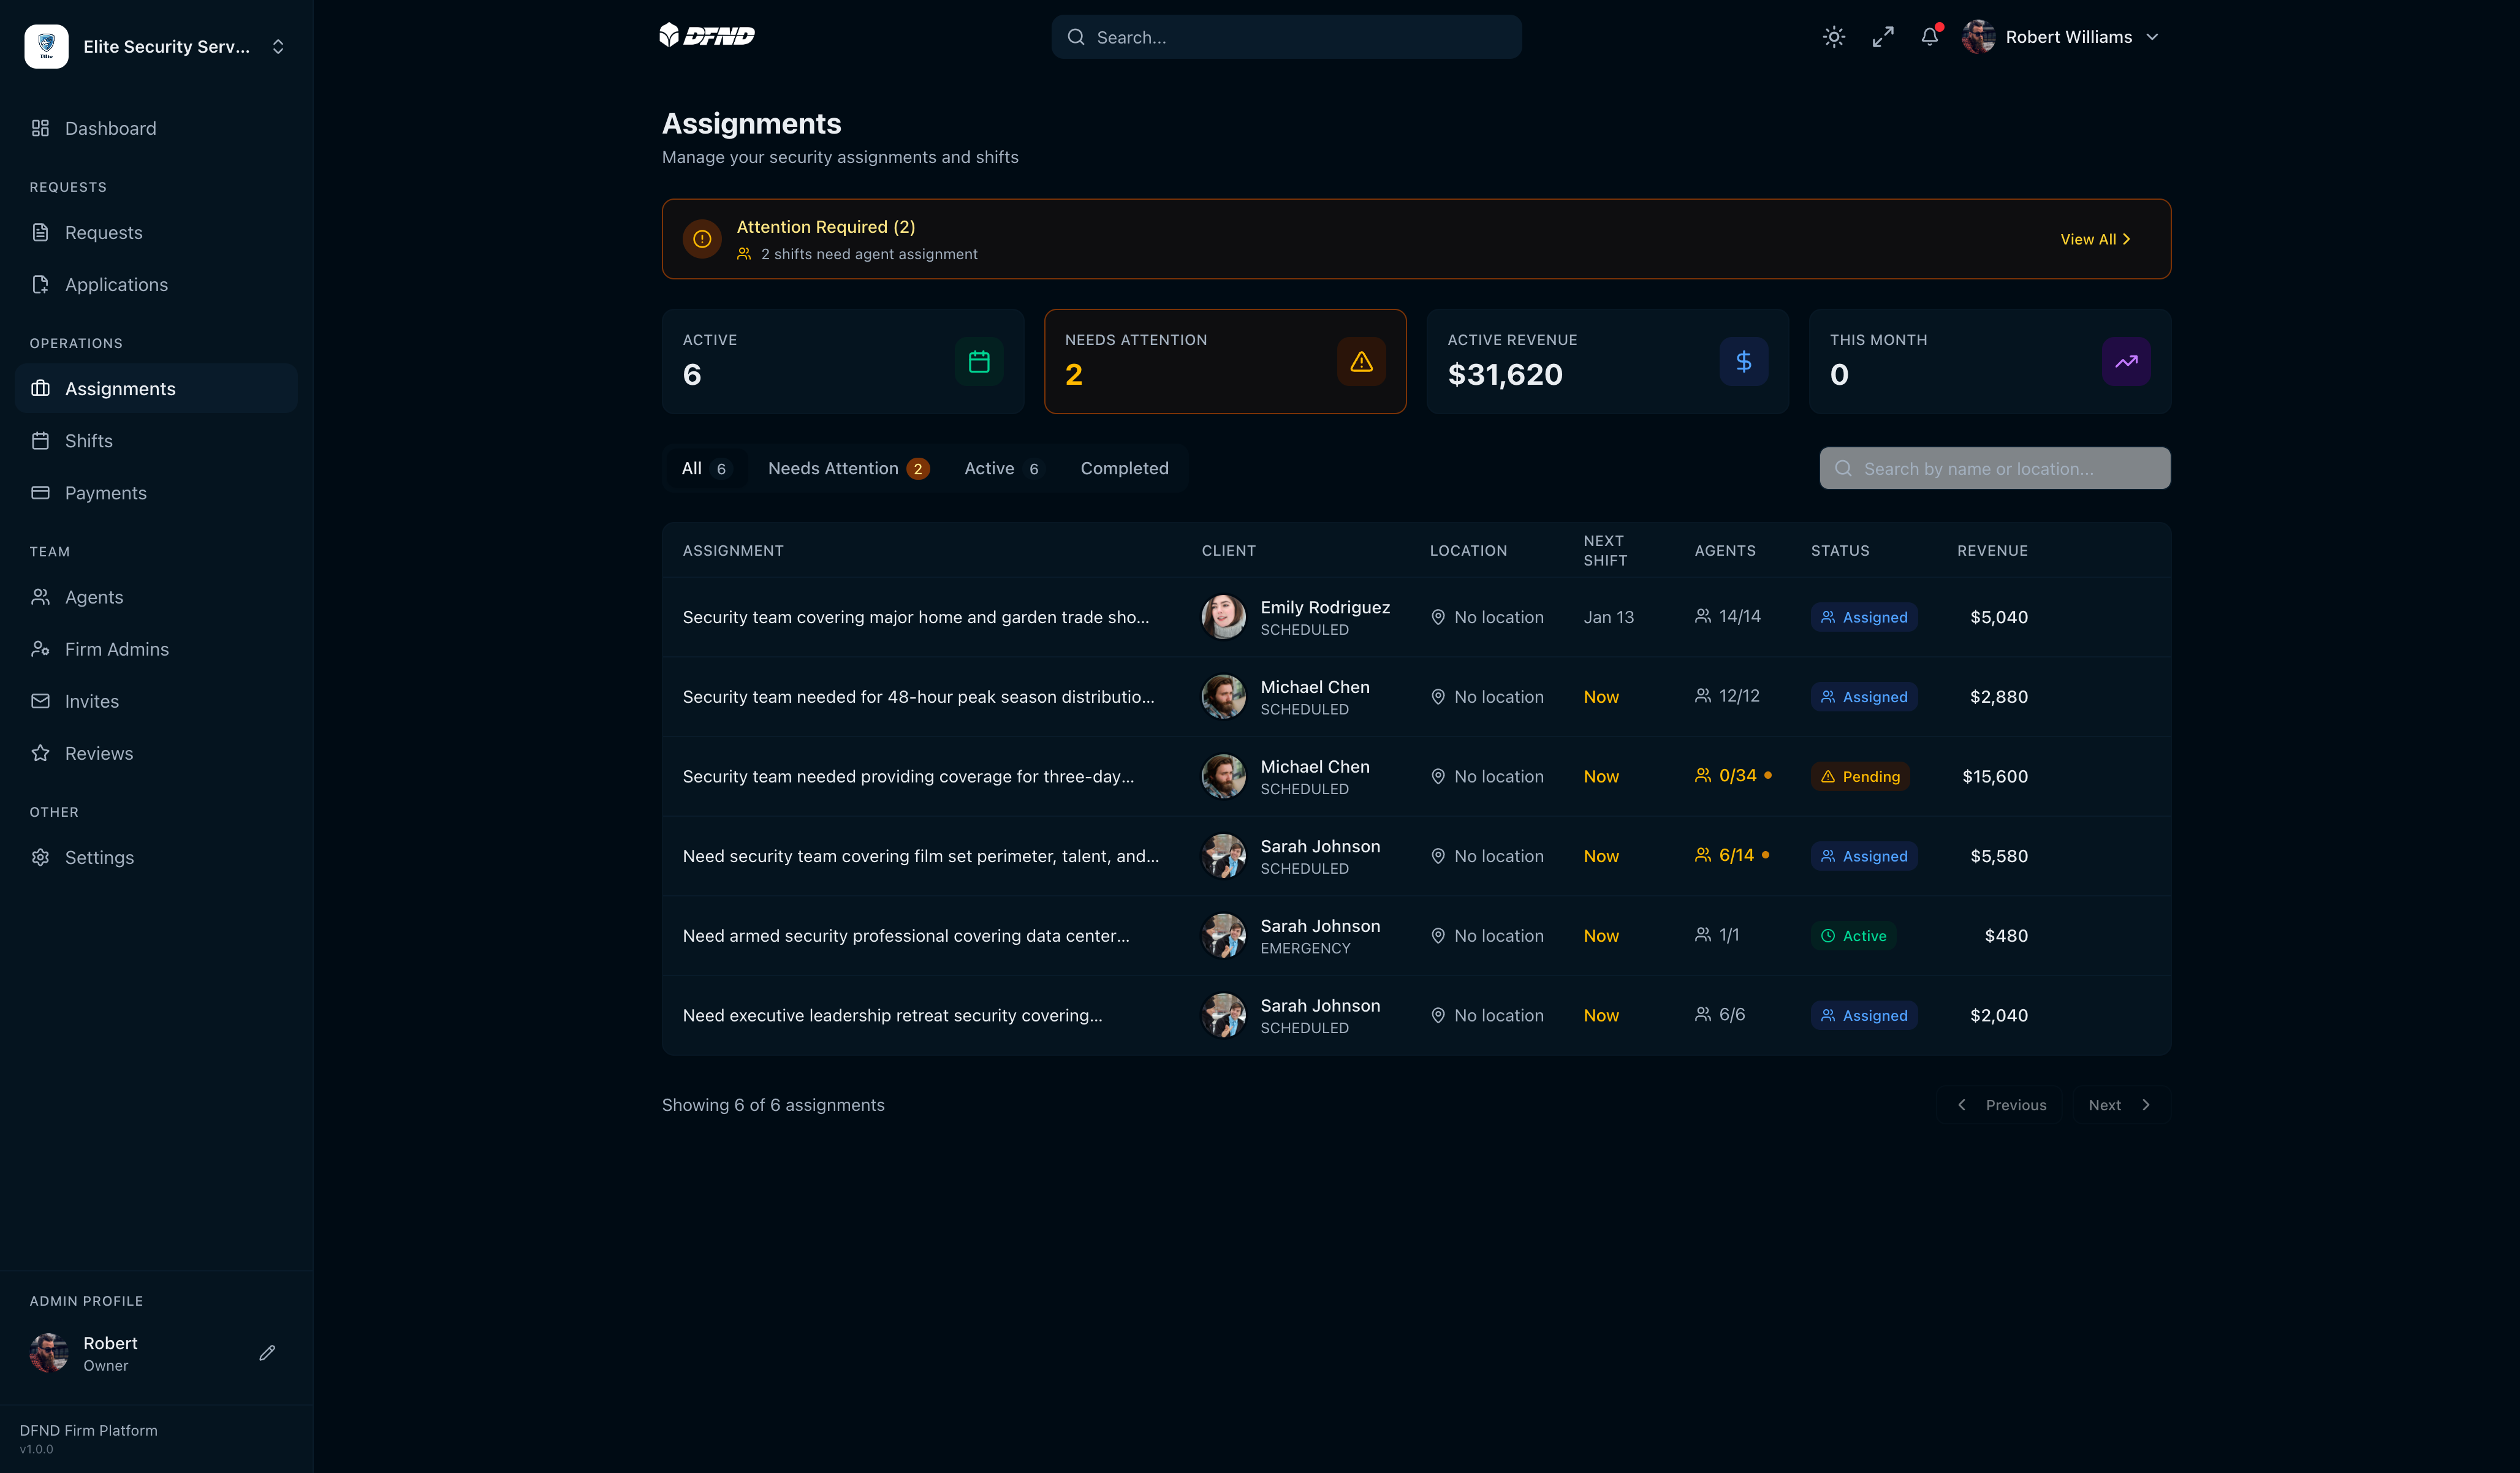Go to the Next page button
This screenshot has width=2520, height=1473.
pyautogui.click(x=2119, y=1105)
